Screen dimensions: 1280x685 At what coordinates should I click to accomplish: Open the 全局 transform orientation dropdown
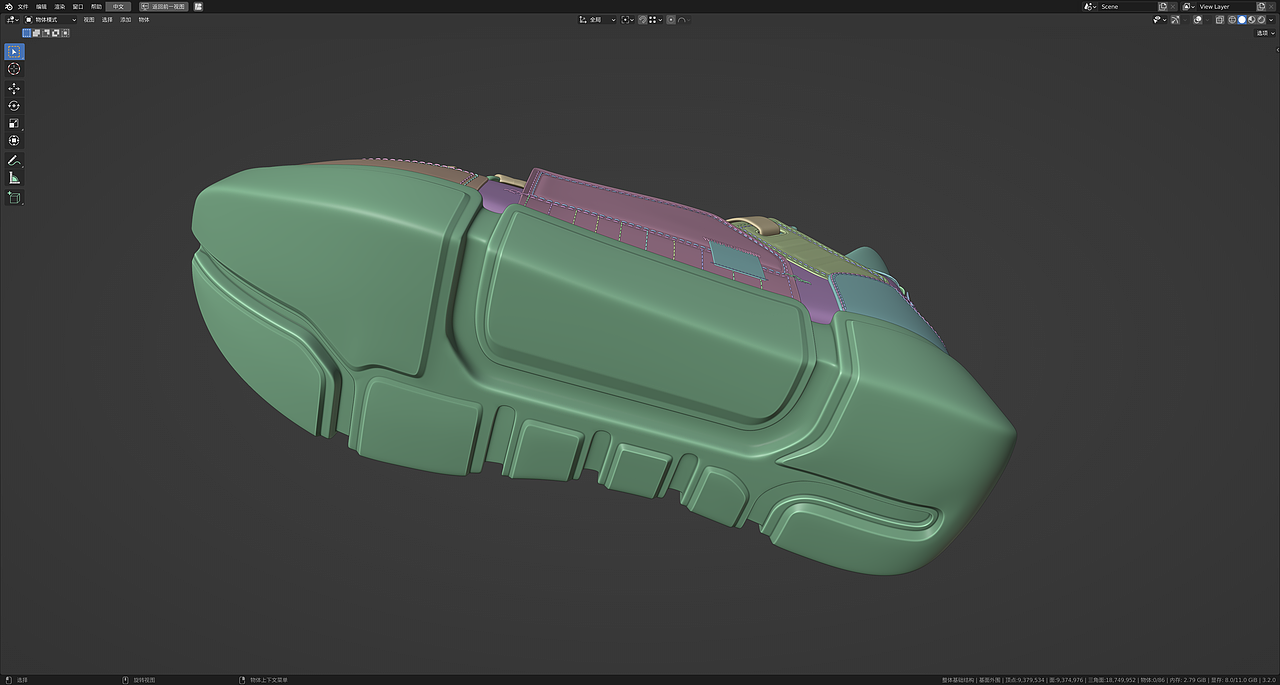[x=597, y=19]
